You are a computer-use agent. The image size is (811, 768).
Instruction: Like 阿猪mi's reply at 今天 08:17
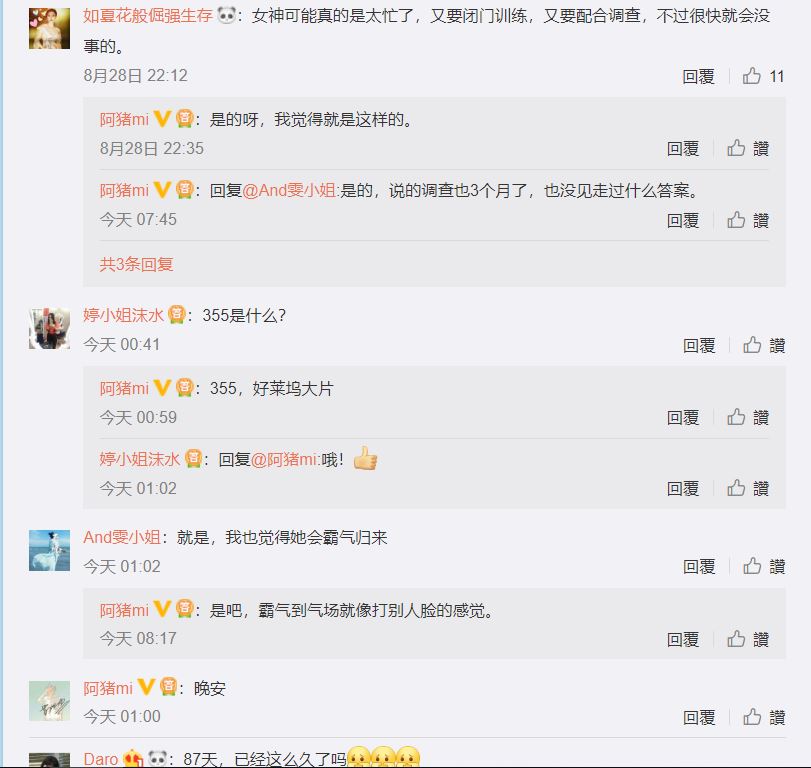(x=748, y=640)
